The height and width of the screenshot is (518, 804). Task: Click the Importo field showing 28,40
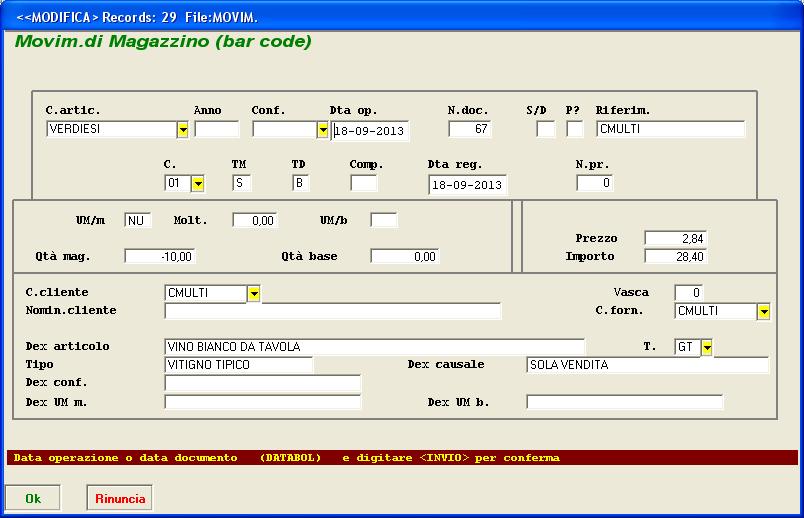pyautogui.click(x=676, y=256)
